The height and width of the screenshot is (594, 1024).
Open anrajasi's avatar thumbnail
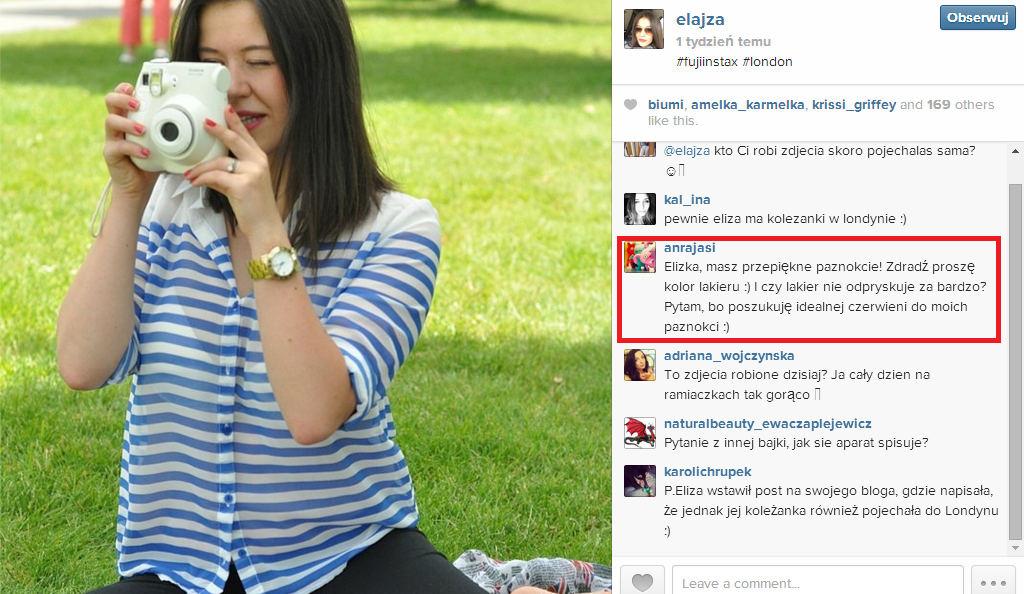click(x=640, y=257)
